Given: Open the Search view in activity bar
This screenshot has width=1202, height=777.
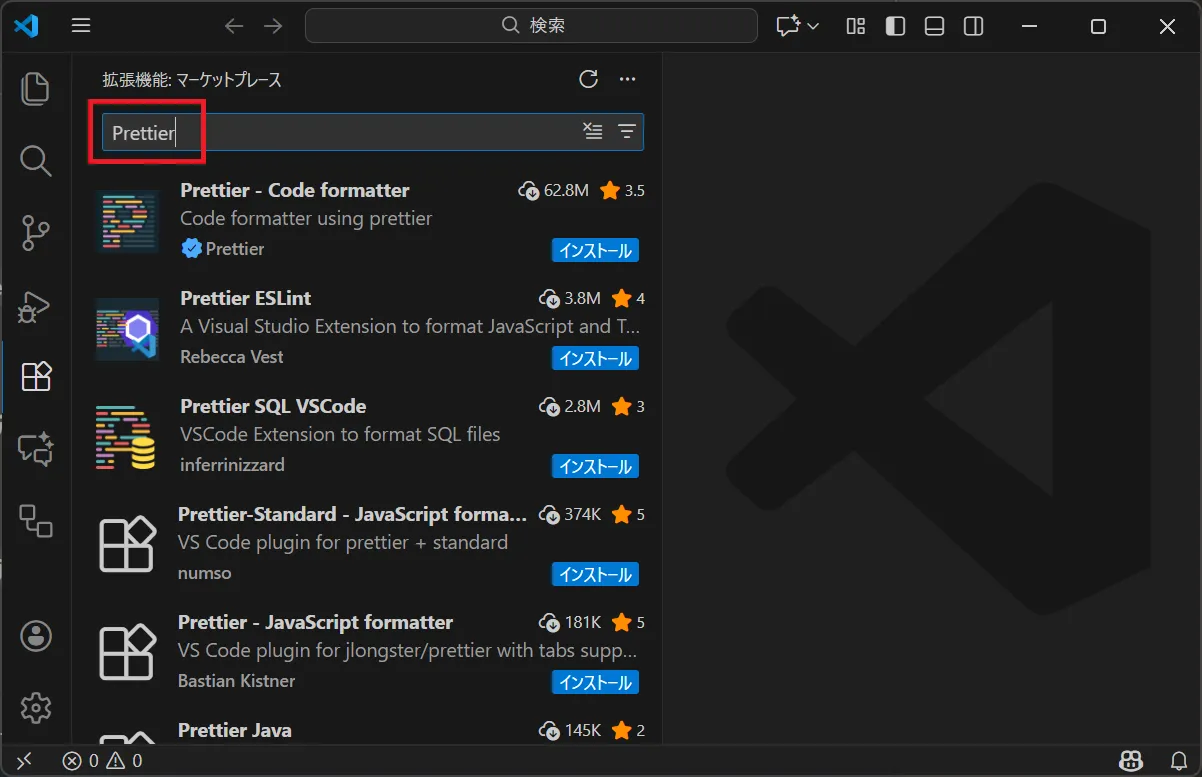Looking at the screenshot, I should pyautogui.click(x=36, y=160).
